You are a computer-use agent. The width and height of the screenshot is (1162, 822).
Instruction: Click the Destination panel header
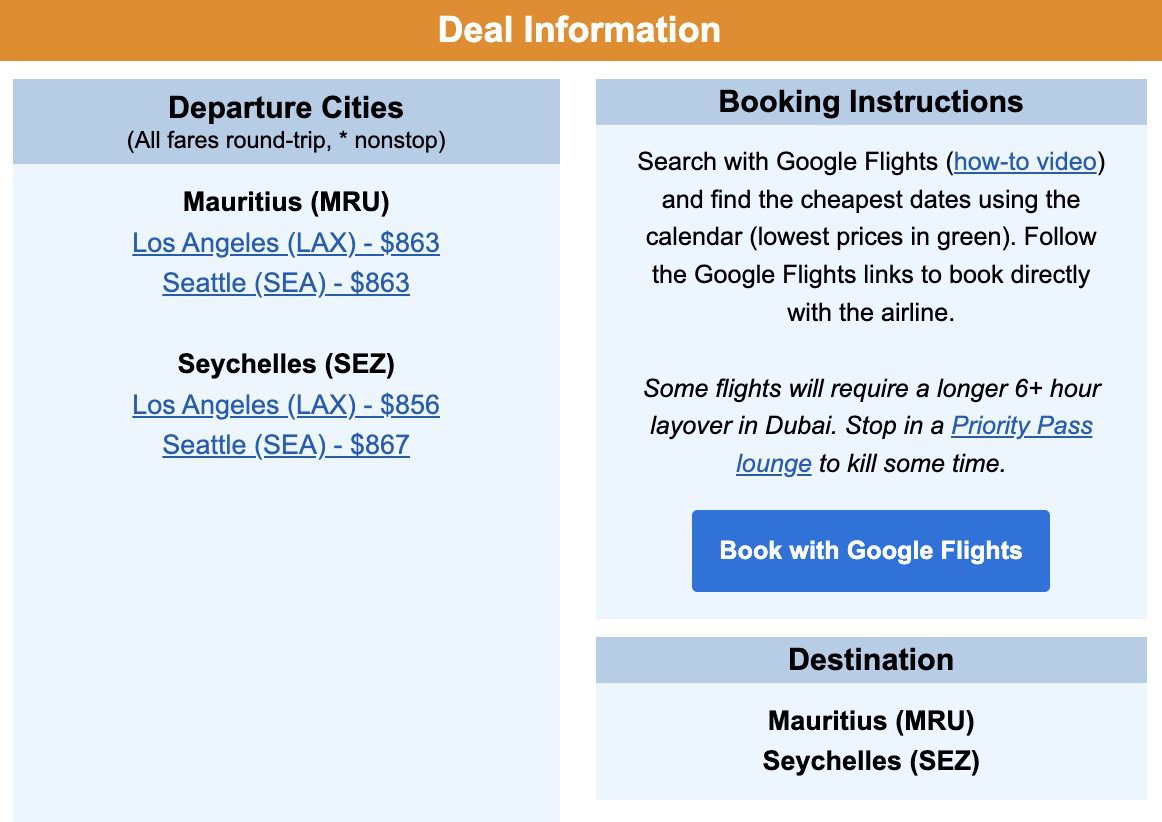point(871,660)
